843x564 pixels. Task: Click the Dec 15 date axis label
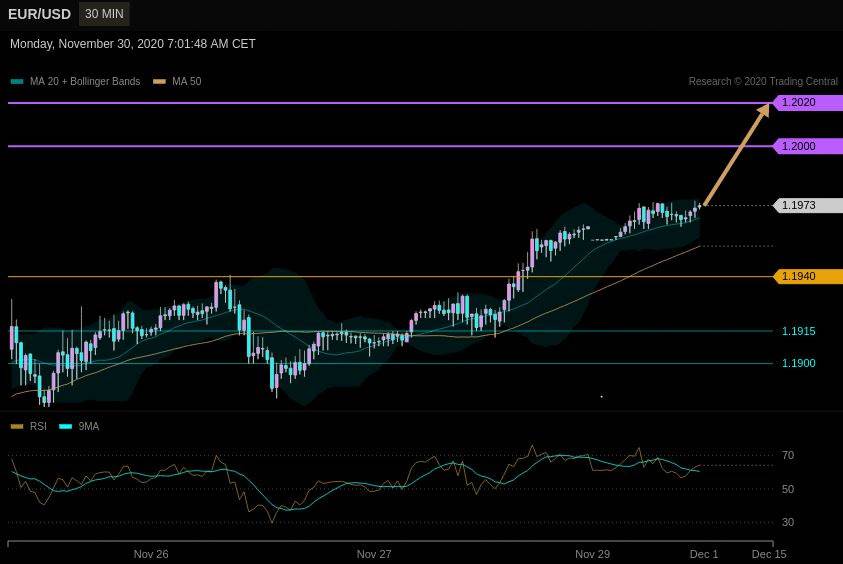[769, 554]
